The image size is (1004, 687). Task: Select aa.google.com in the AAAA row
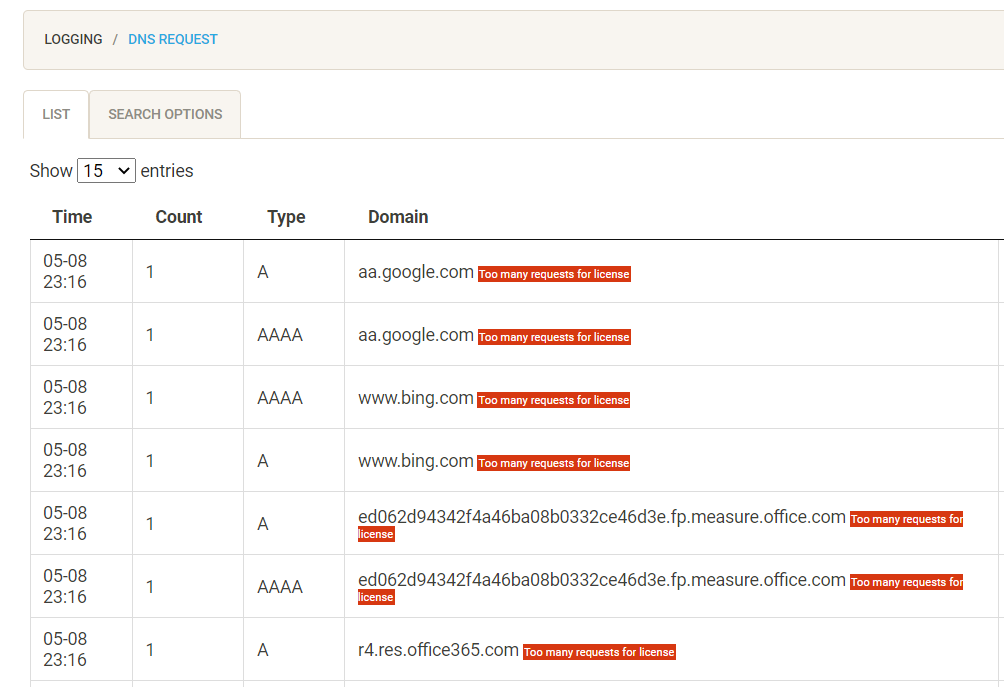[416, 335]
